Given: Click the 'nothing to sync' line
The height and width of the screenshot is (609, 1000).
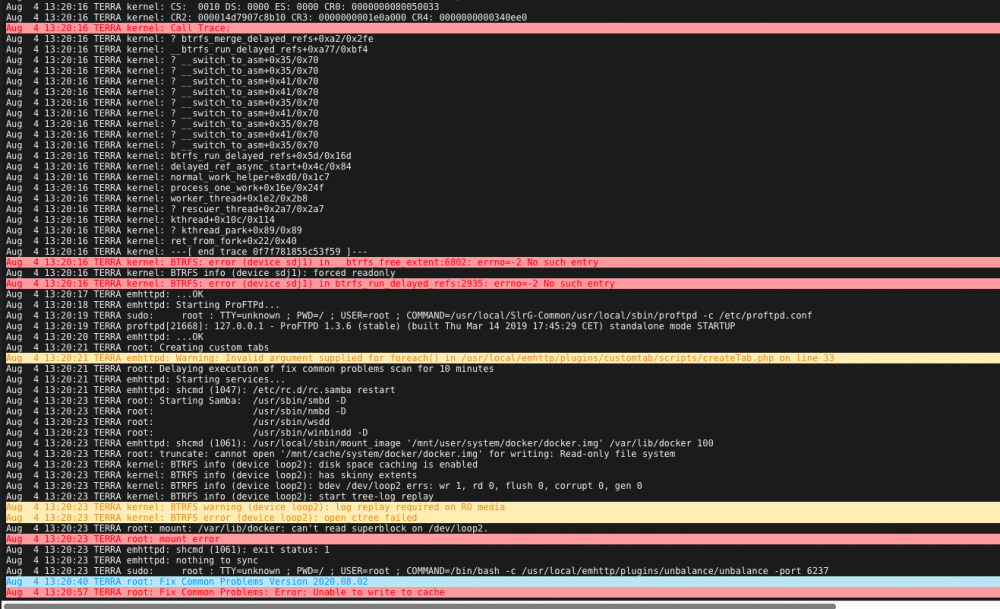Looking at the screenshot, I should click(132, 560).
